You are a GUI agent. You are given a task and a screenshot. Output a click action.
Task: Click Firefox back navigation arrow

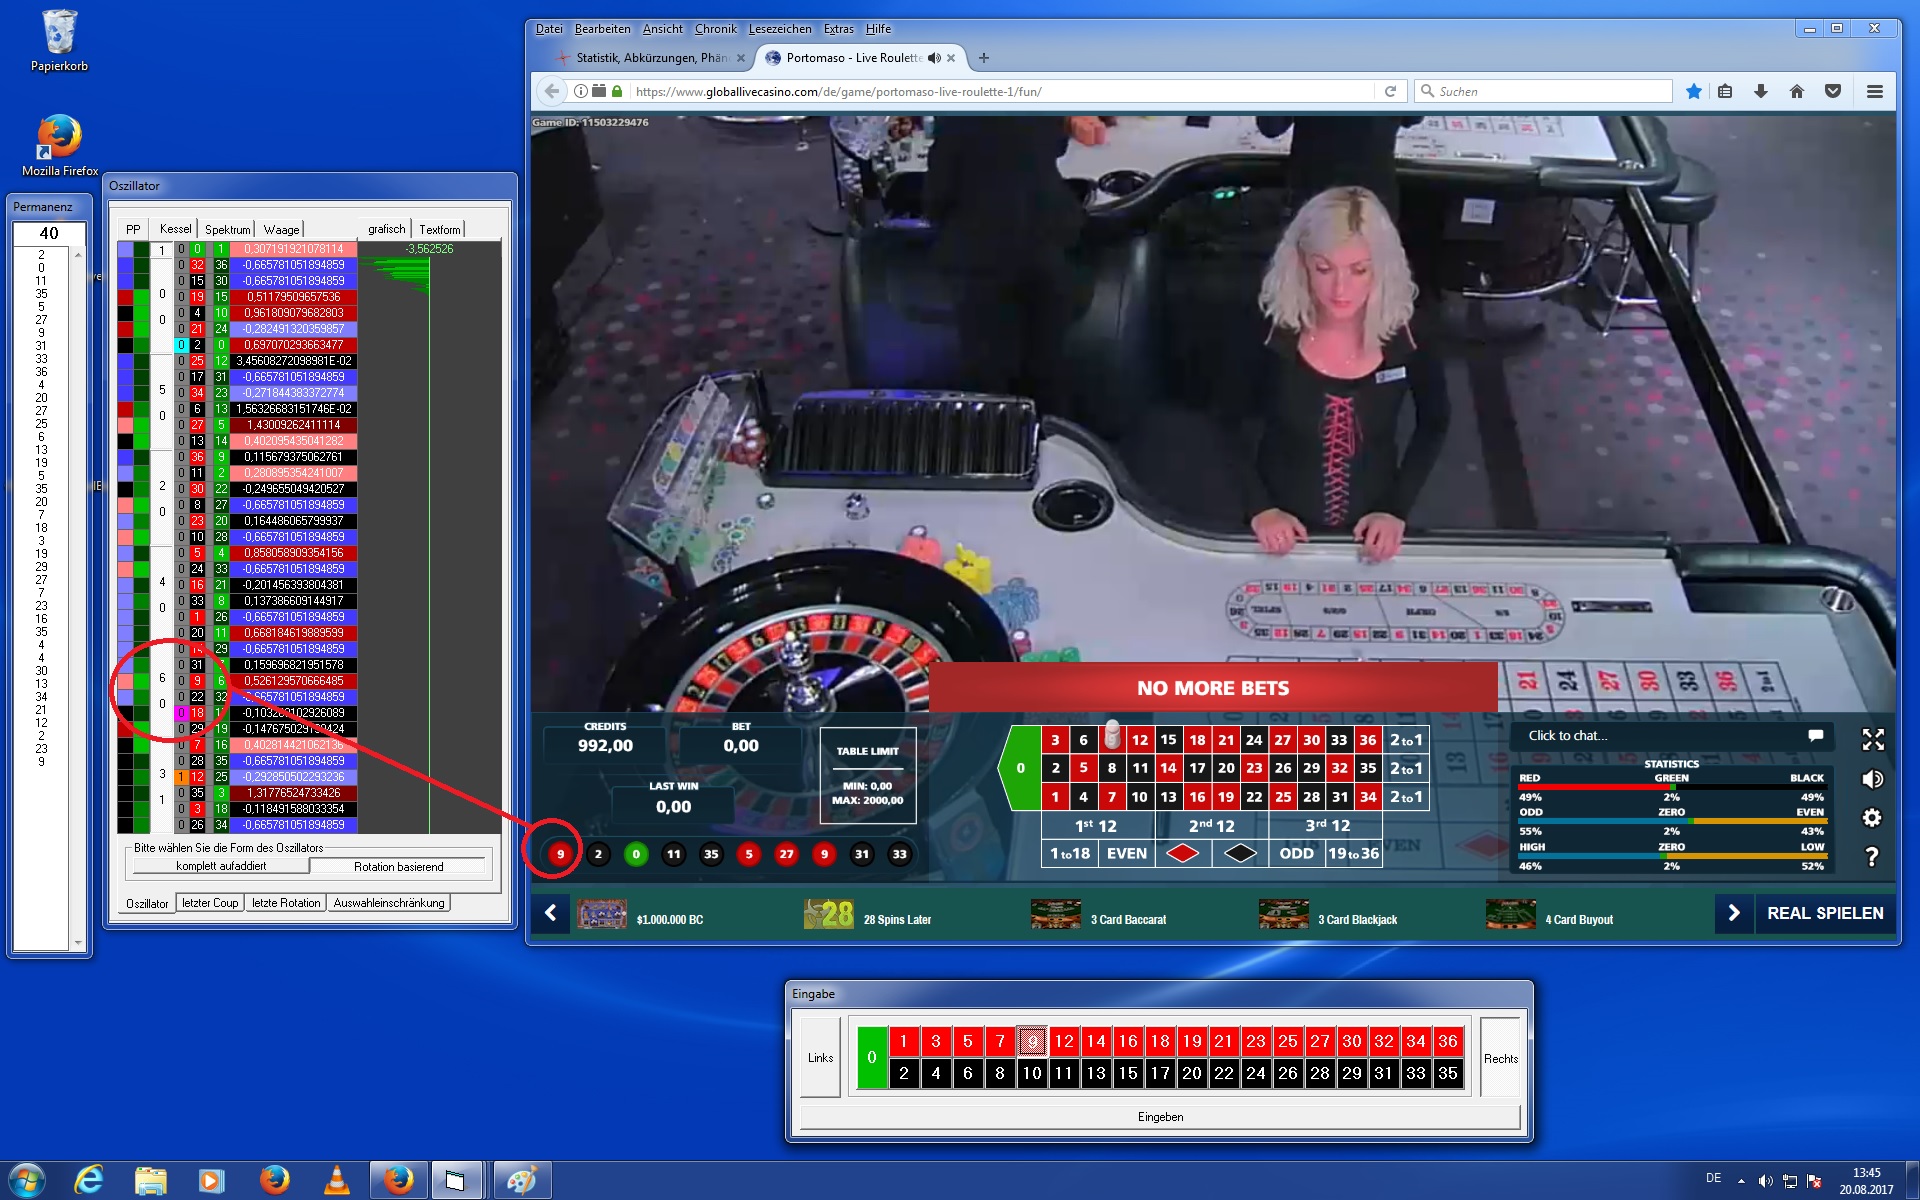click(551, 91)
